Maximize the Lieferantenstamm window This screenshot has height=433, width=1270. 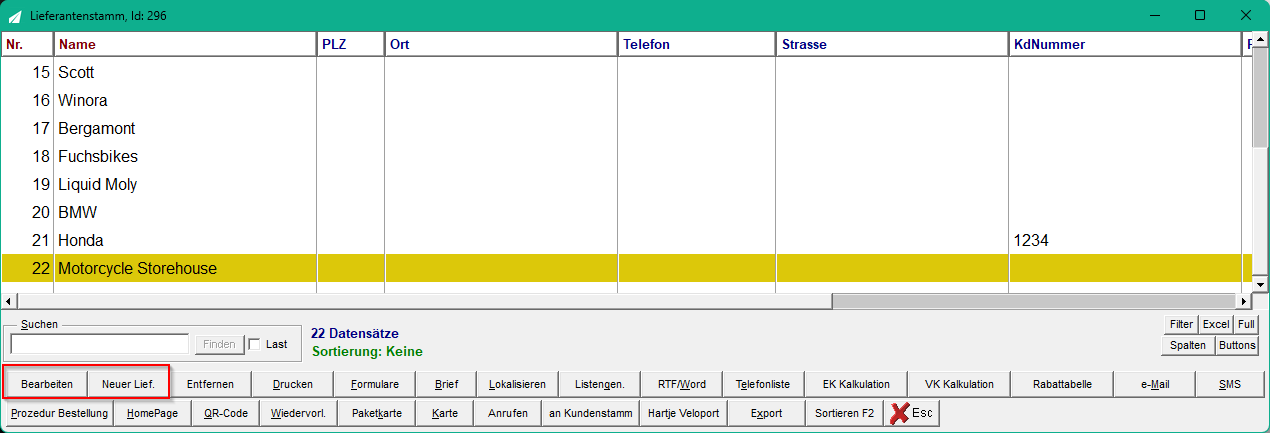click(x=1200, y=16)
